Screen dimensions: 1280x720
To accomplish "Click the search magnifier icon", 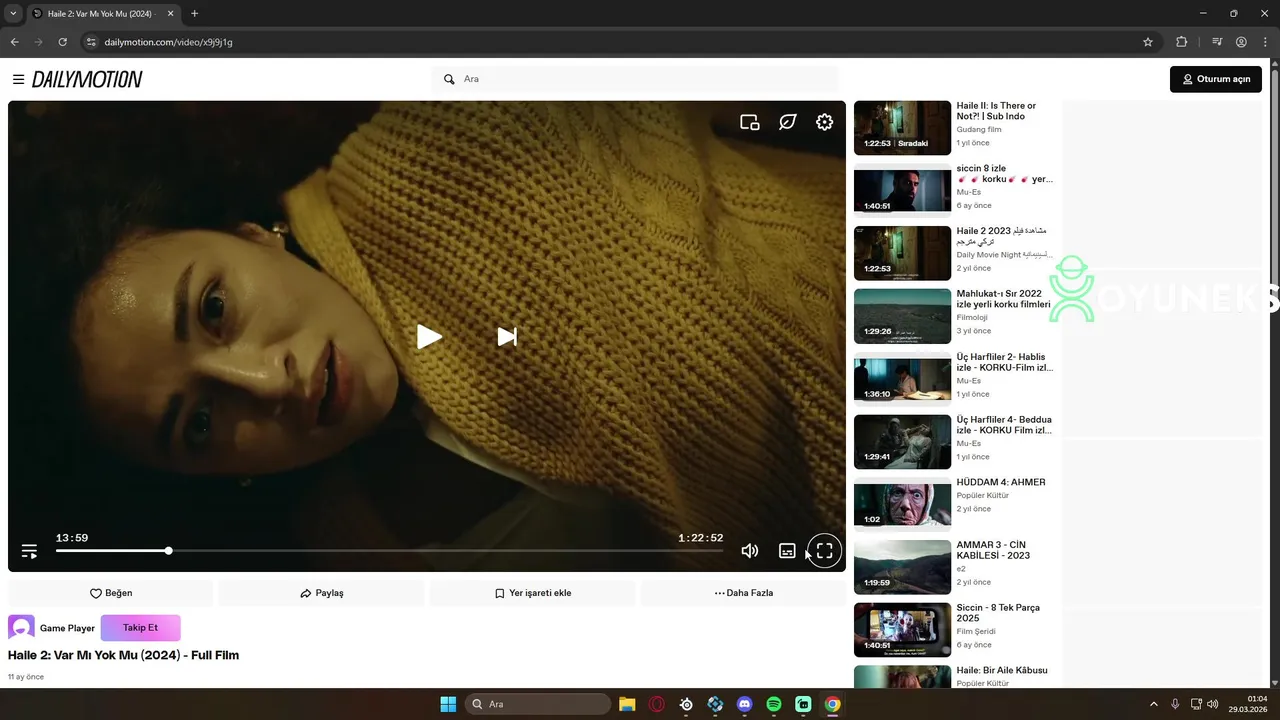I will click(x=449, y=79).
